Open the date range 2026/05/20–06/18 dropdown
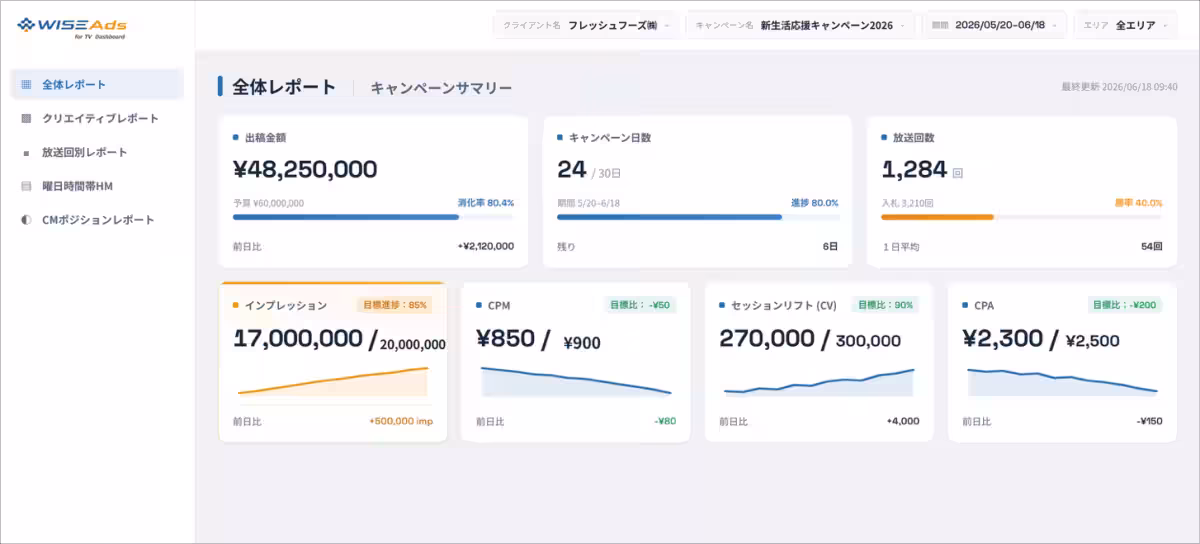1200x544 pixels. 994,25
